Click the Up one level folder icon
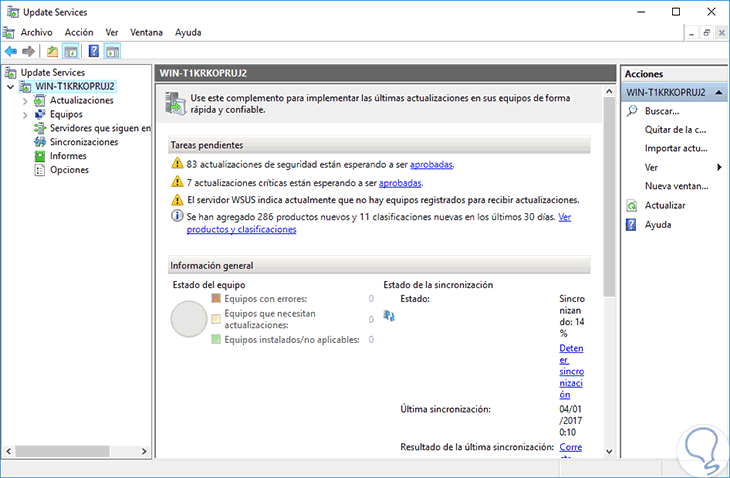 [52, 51]
